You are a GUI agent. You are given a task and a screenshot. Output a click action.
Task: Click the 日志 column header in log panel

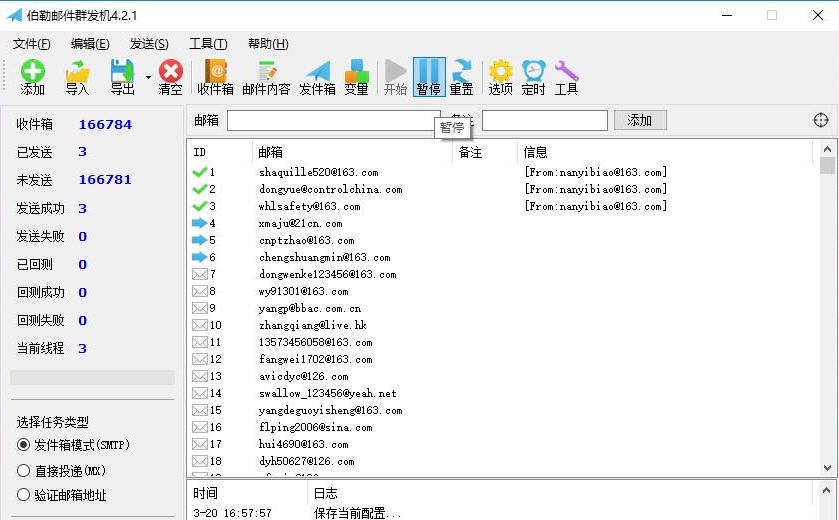click(x=325, y=493)
